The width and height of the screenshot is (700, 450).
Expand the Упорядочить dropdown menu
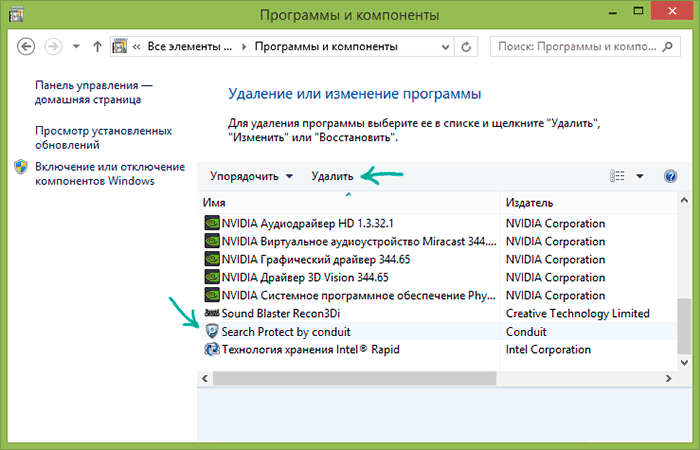tap(251, 176)
